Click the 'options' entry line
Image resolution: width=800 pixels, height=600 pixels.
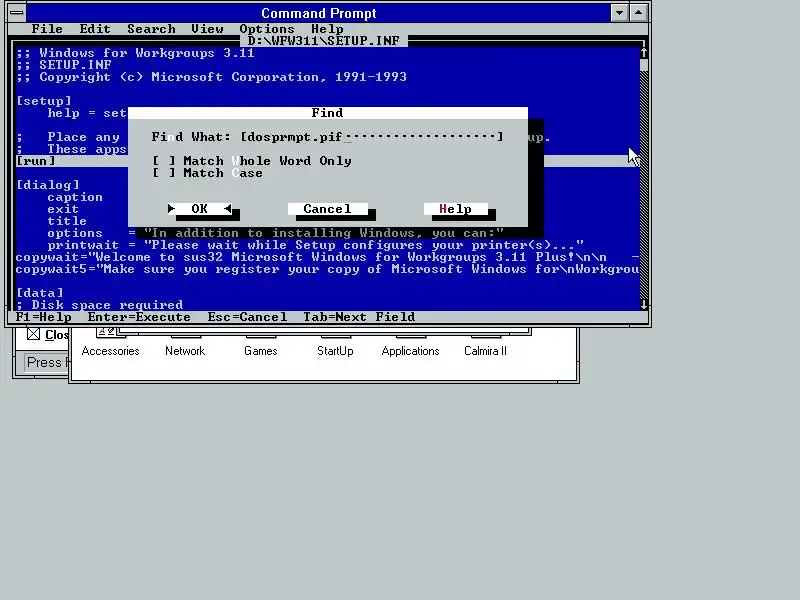pyautogui.click(x=276, y=233)
